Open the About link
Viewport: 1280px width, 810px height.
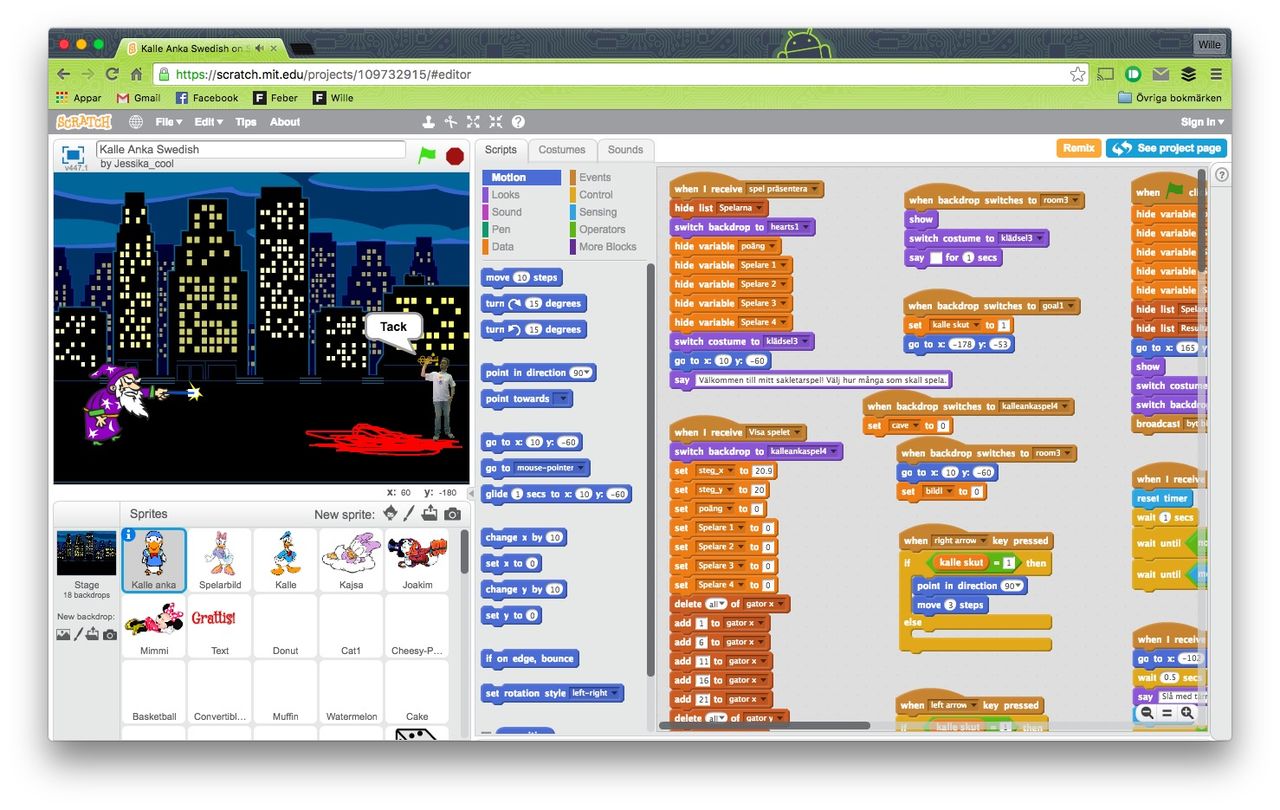pos(285,122)
